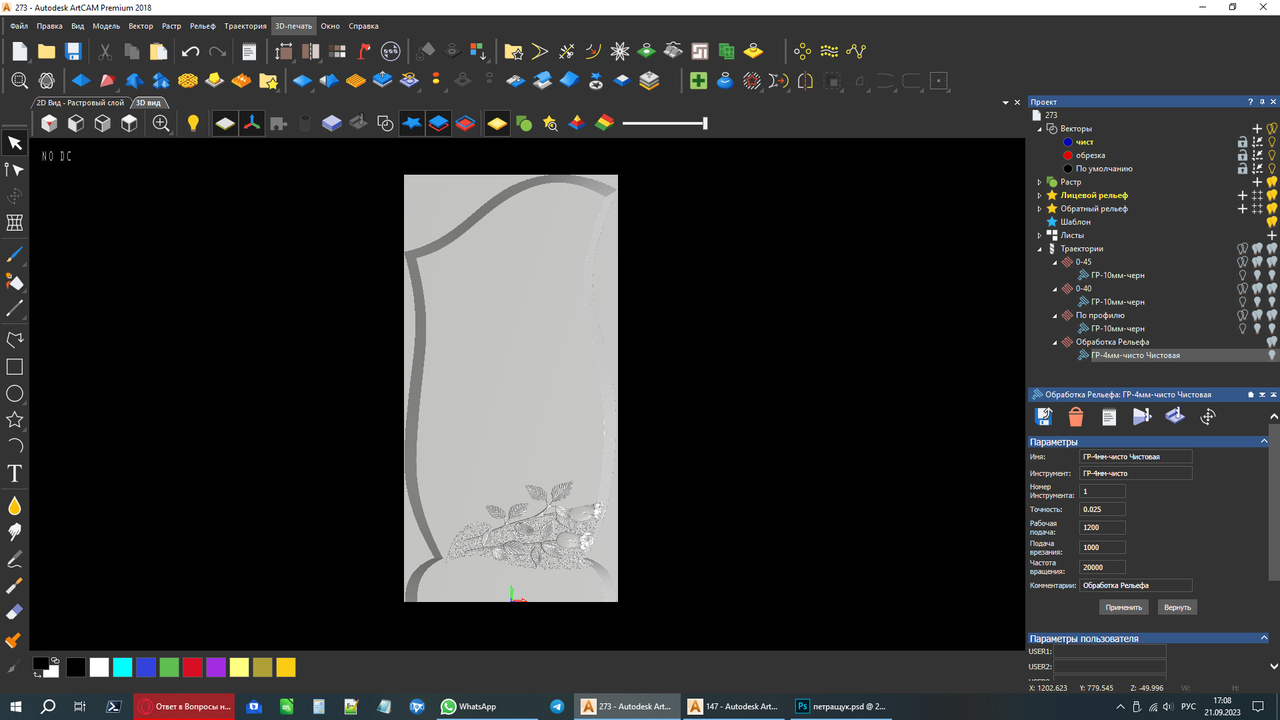The height and width of the screenshot is (720, 1280).
Task: Select the eraser tool in left toolbar
Action: [x=15, y=613]
